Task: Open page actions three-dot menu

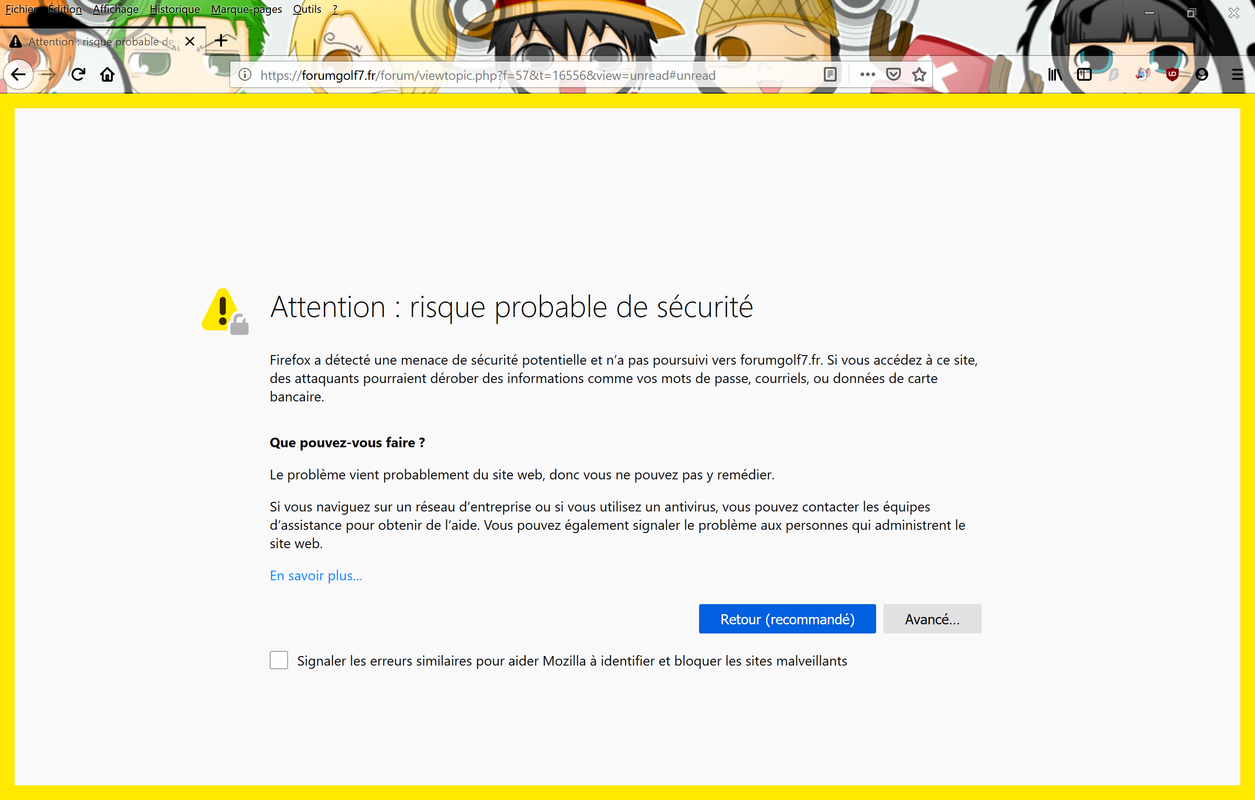Action: pos(867,75)
